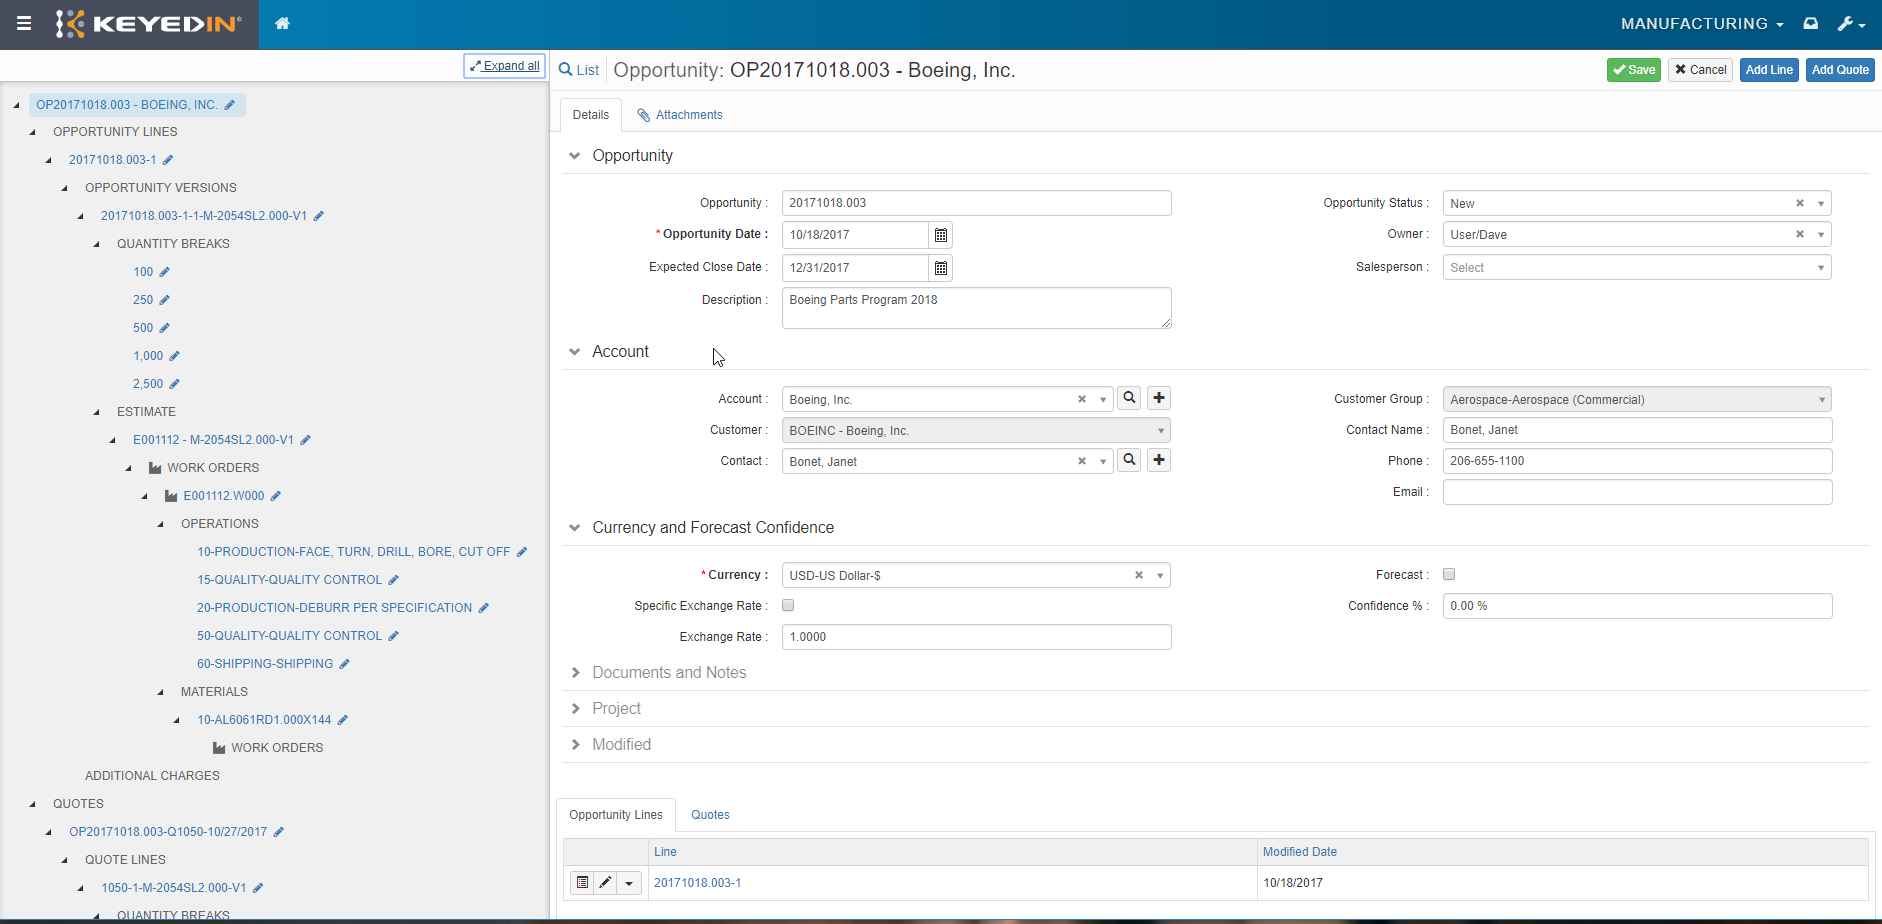Open the Expected Close Date calendar picker
The height and width of the screenshot is (924, 1882).
[940, 268]
